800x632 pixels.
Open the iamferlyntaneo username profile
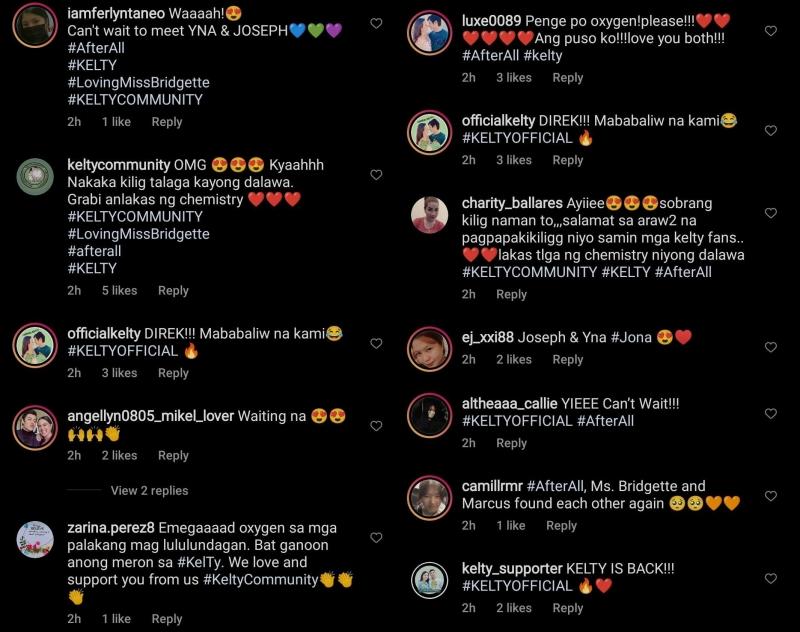[x=116, y=13]
